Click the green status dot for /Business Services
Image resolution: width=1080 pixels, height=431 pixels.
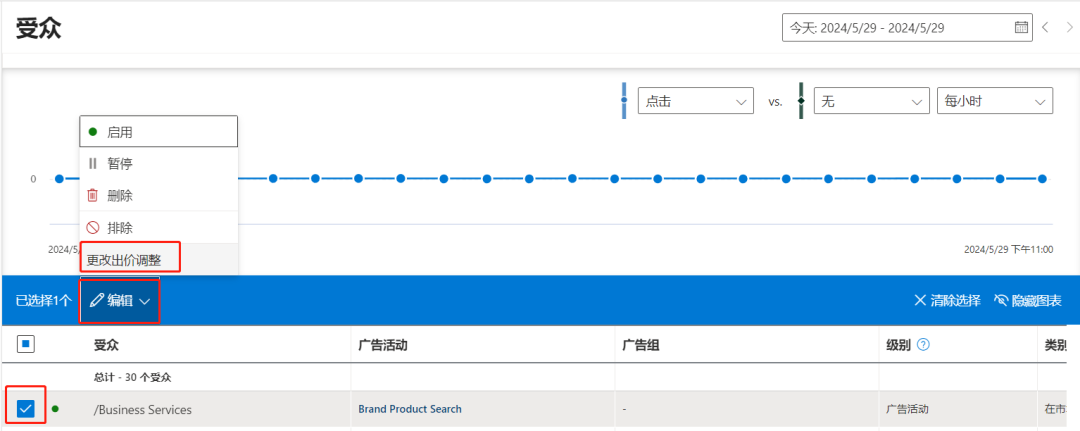(55, 409)
